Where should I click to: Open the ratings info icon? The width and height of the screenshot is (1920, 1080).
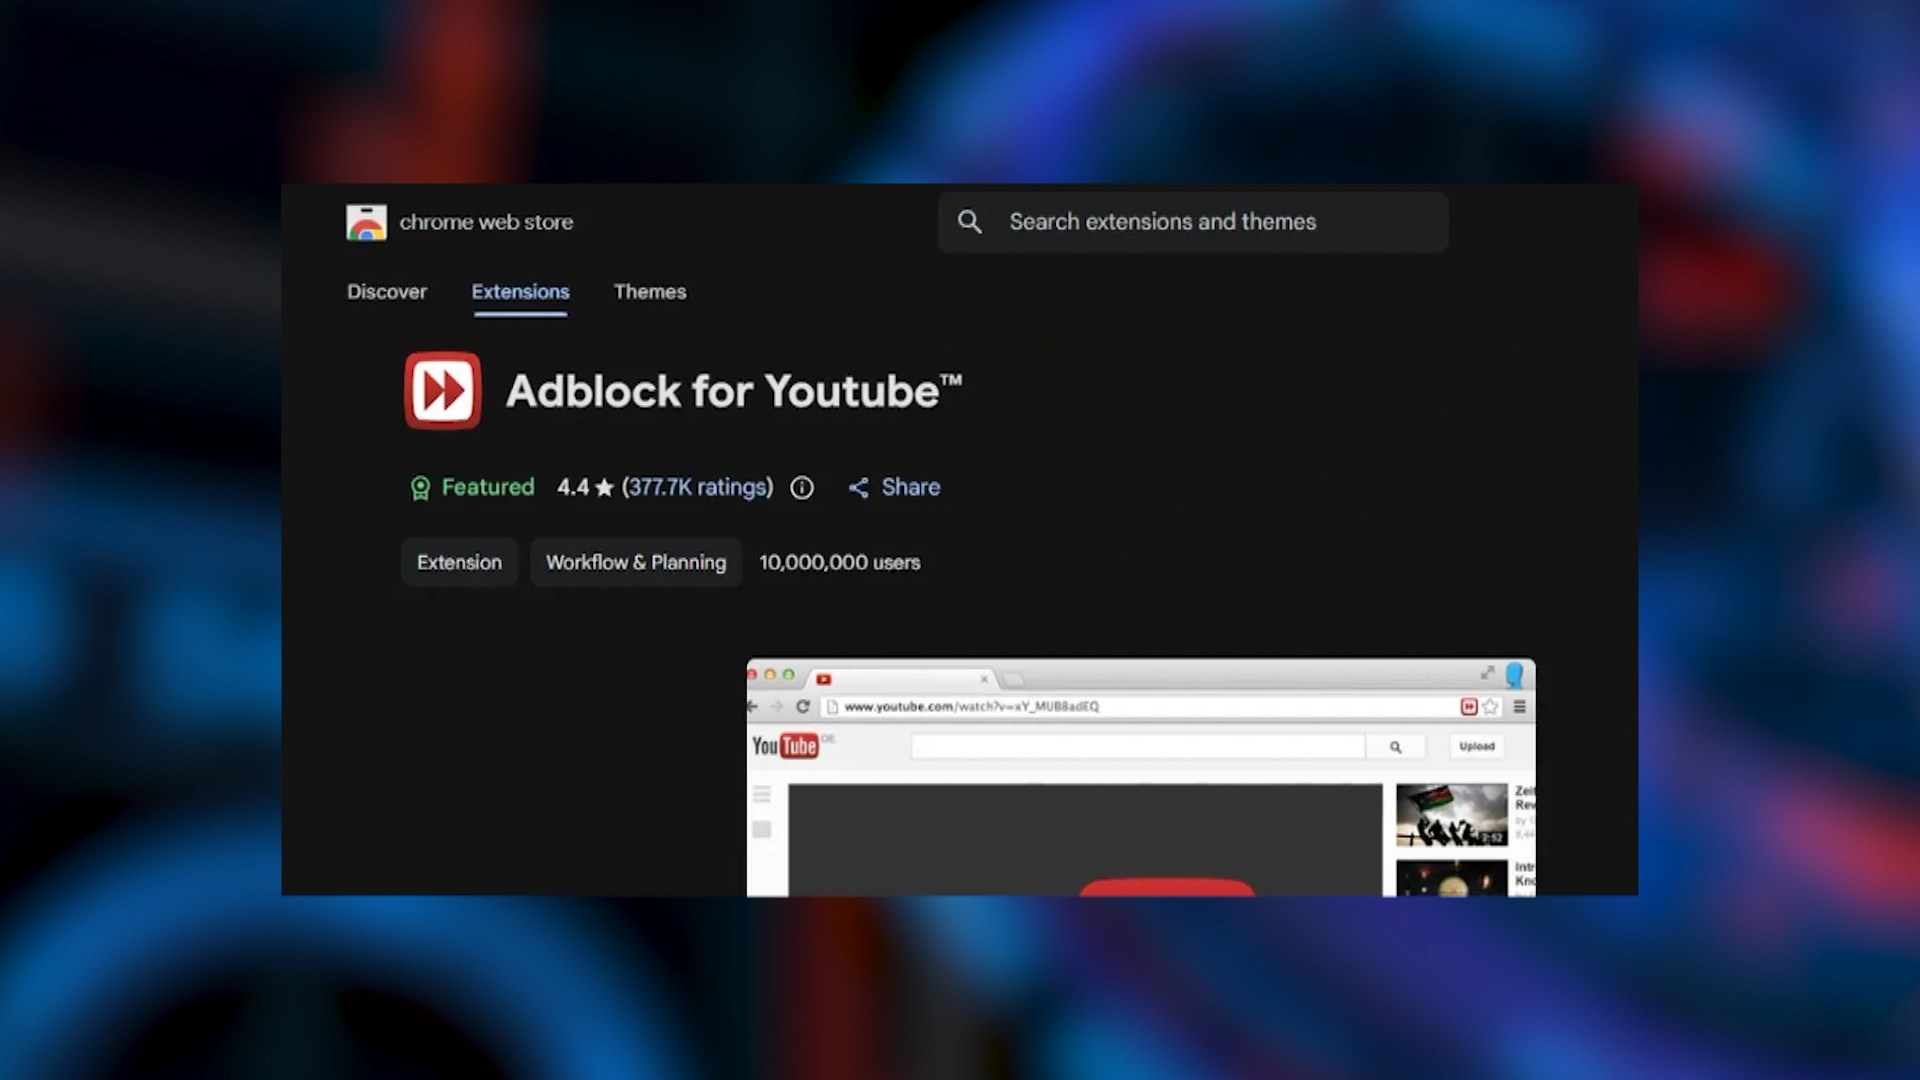[802, 488]
